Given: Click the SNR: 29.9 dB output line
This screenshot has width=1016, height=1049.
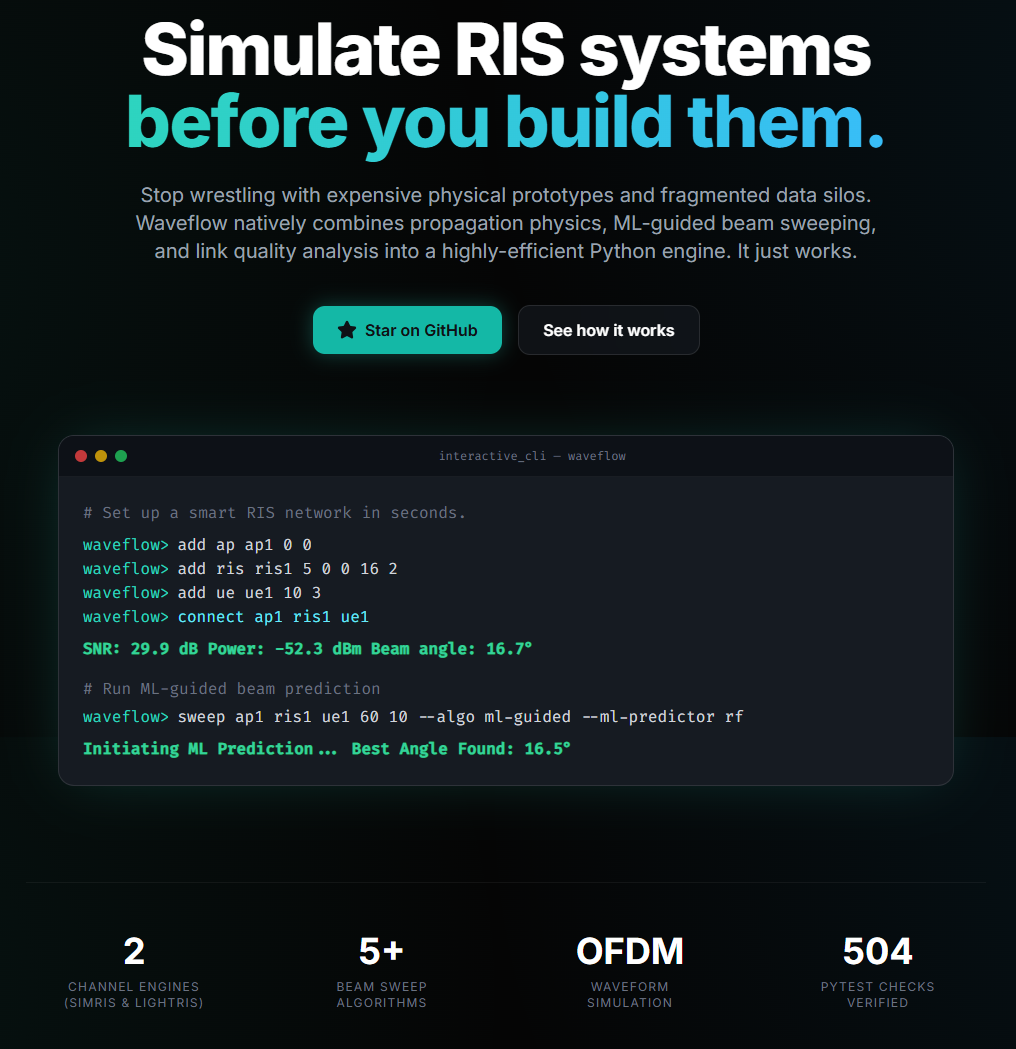Looking at the screenshot, I should pos(307,649).
